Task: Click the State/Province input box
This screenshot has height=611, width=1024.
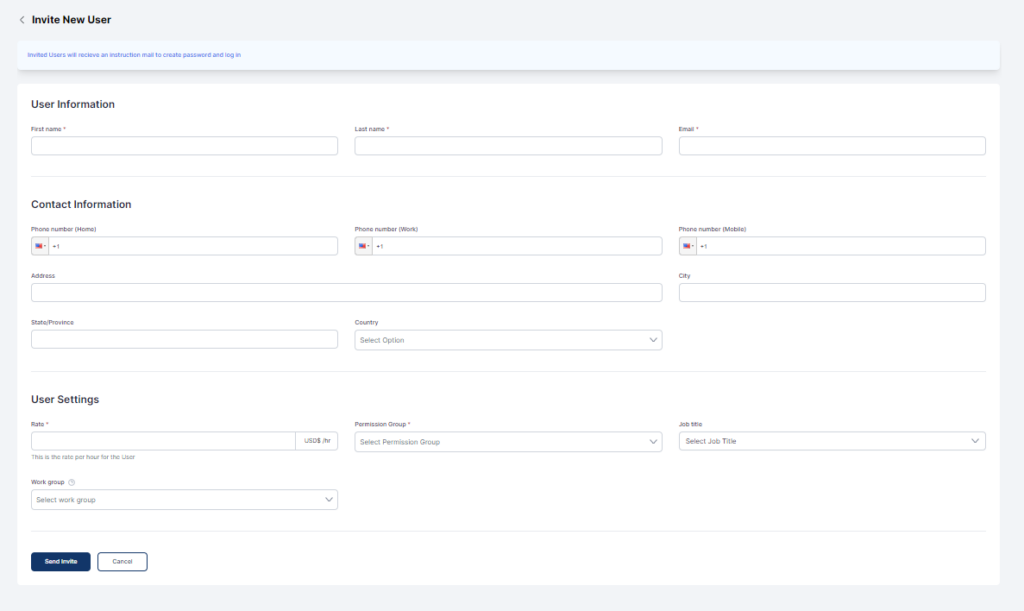Action: point(184,340)
